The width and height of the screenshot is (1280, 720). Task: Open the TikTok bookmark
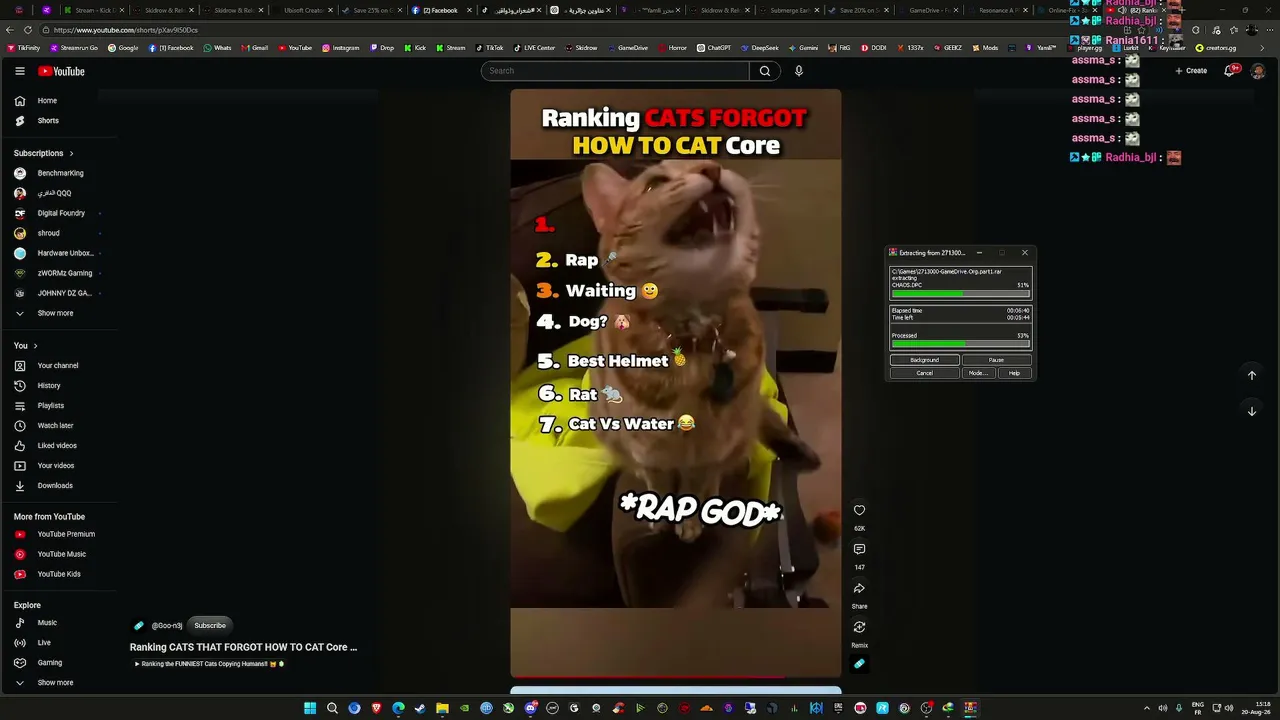click(489, 48)
